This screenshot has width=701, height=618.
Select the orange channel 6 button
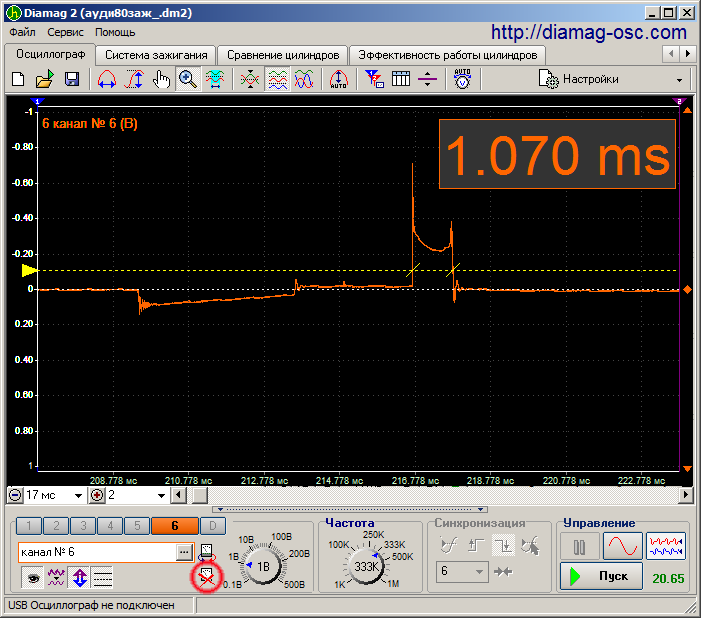click(x=175, y=526)
